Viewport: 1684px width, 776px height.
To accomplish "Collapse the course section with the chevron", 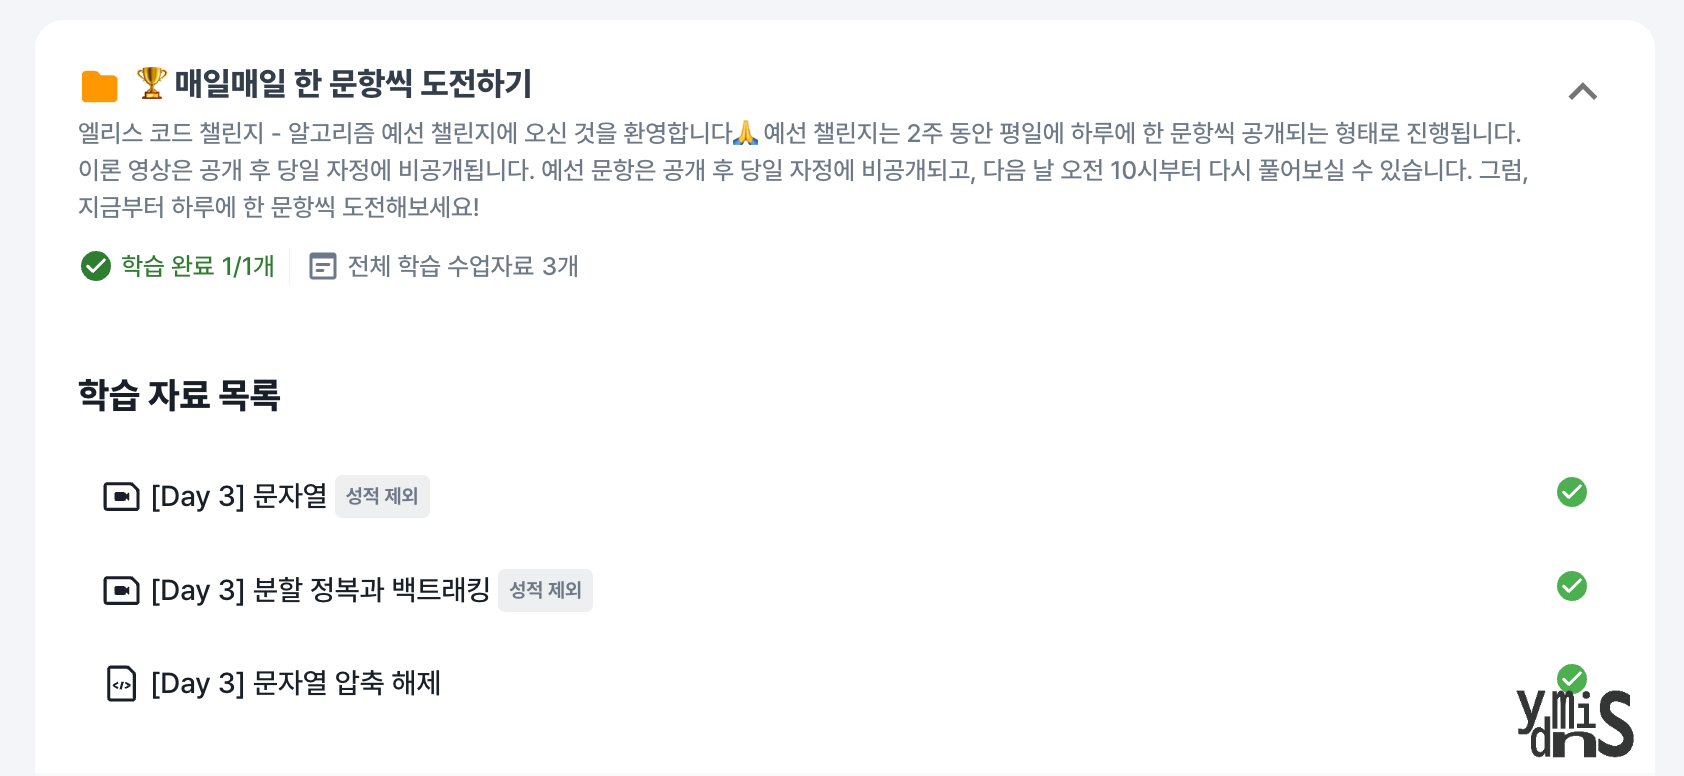I will (1583, 91).
